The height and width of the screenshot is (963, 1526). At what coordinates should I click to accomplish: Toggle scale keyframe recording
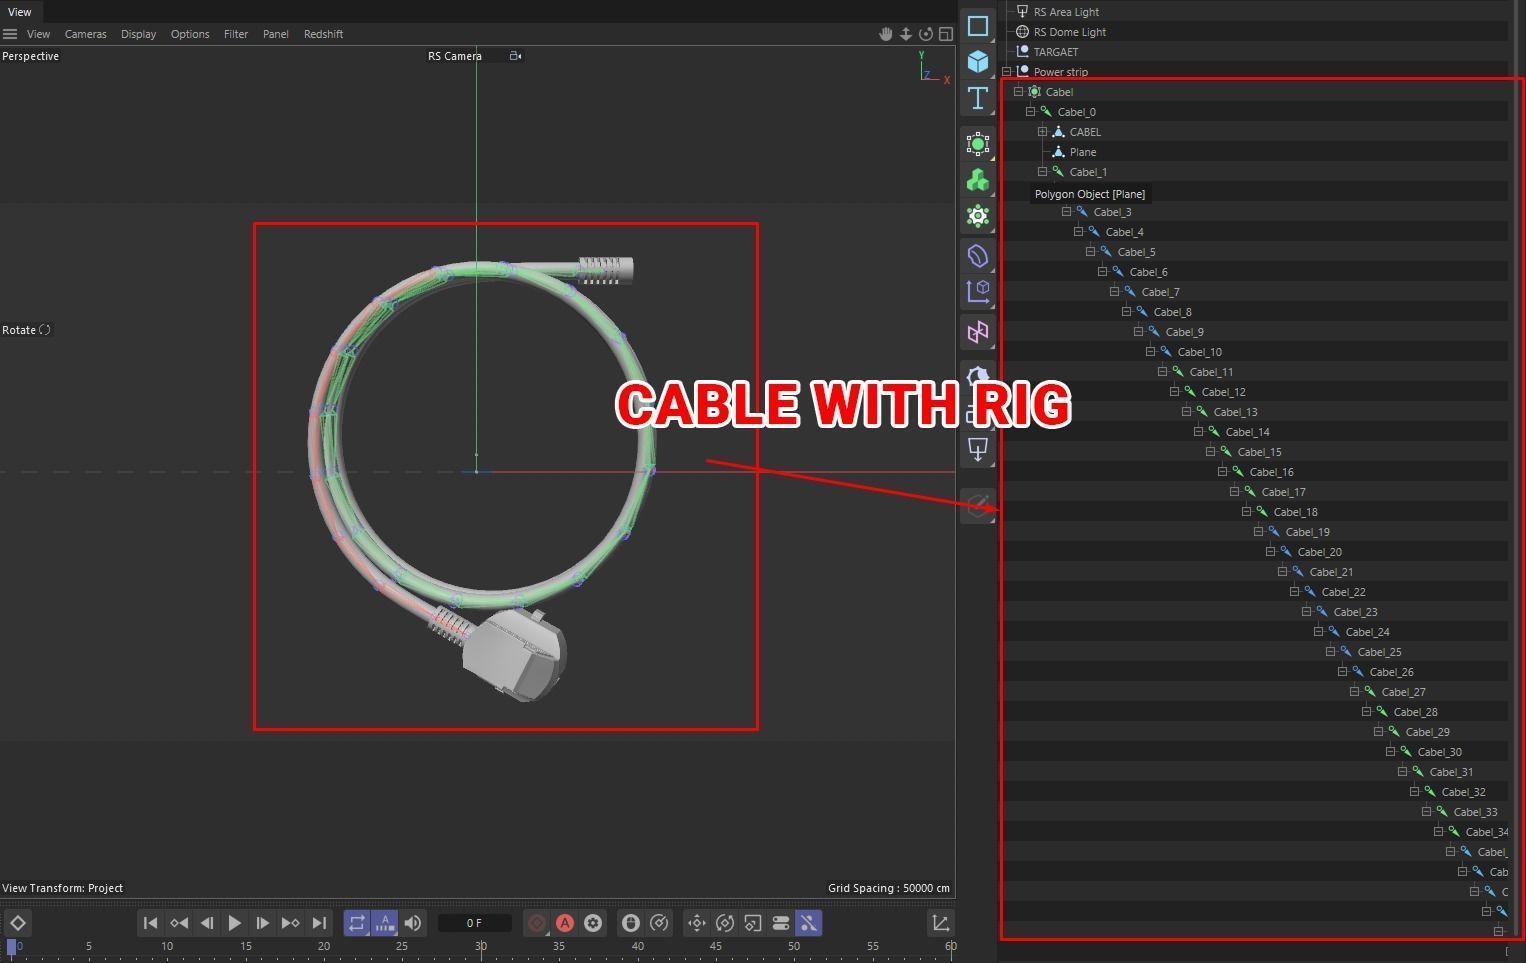[753, 923]
